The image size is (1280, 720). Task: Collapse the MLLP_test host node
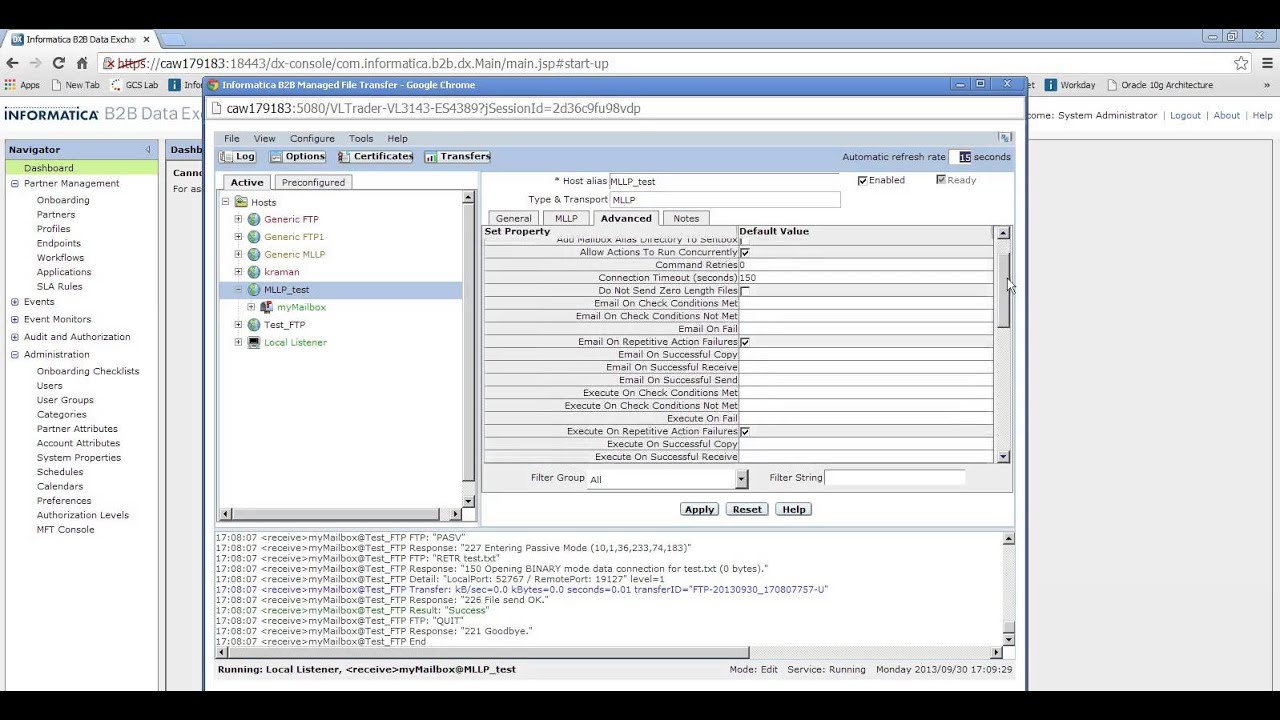(238, 290)
